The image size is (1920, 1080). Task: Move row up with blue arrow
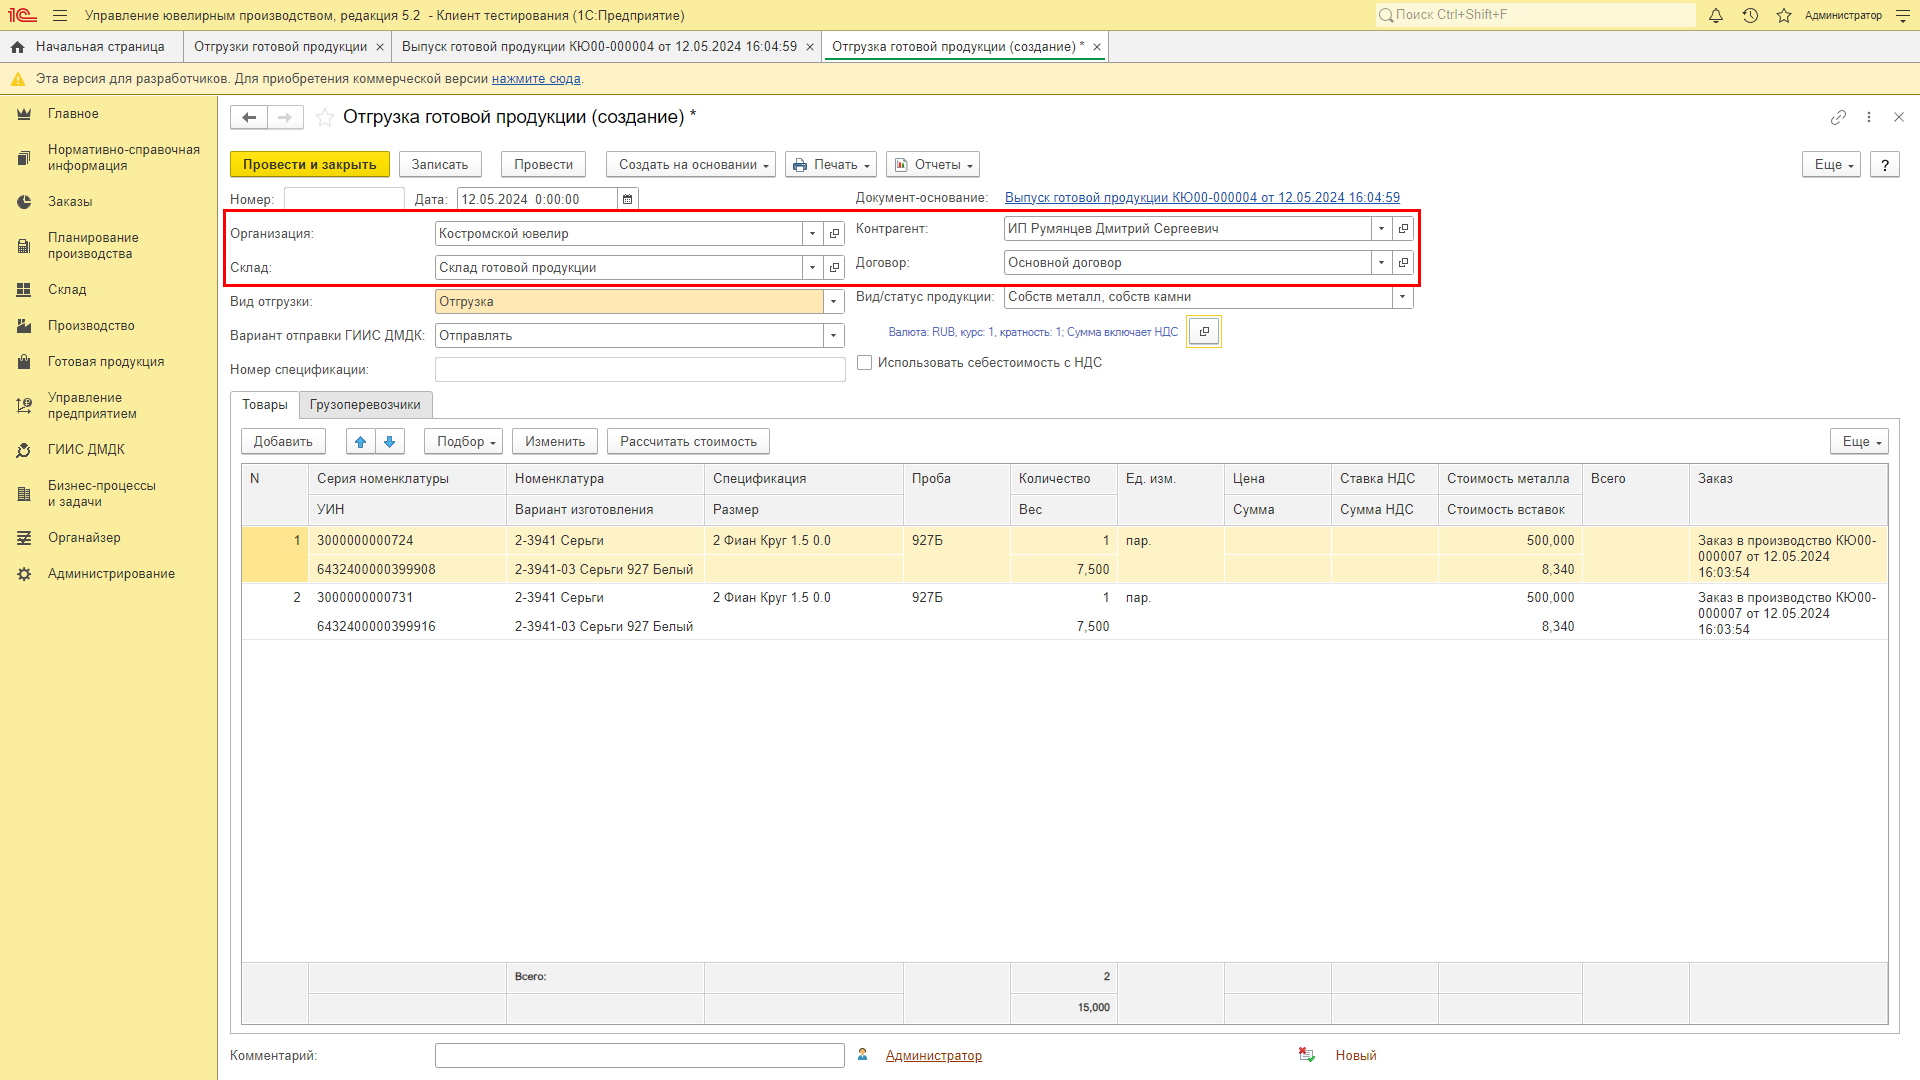coord(360,442)
